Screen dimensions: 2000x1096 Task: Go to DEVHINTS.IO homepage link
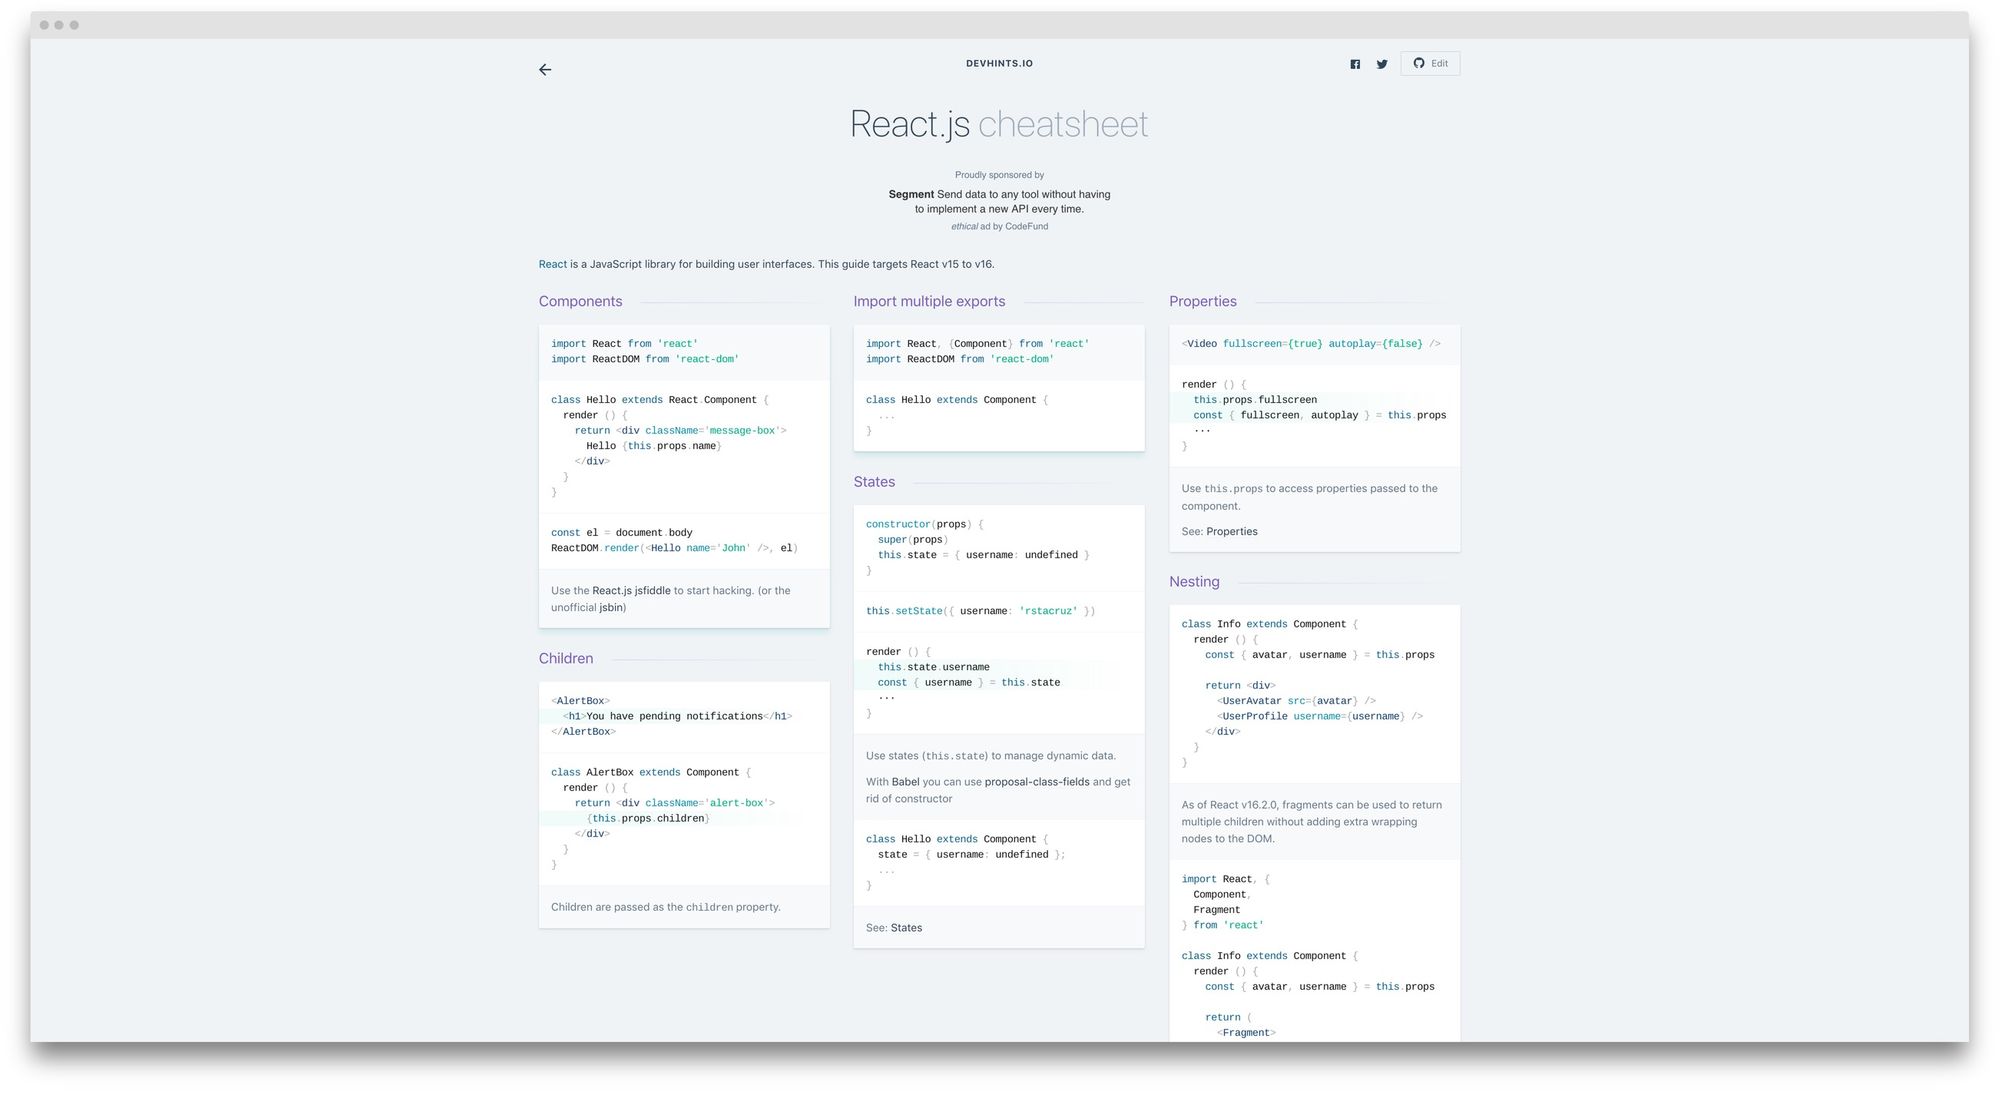[x=1001, y=63]
